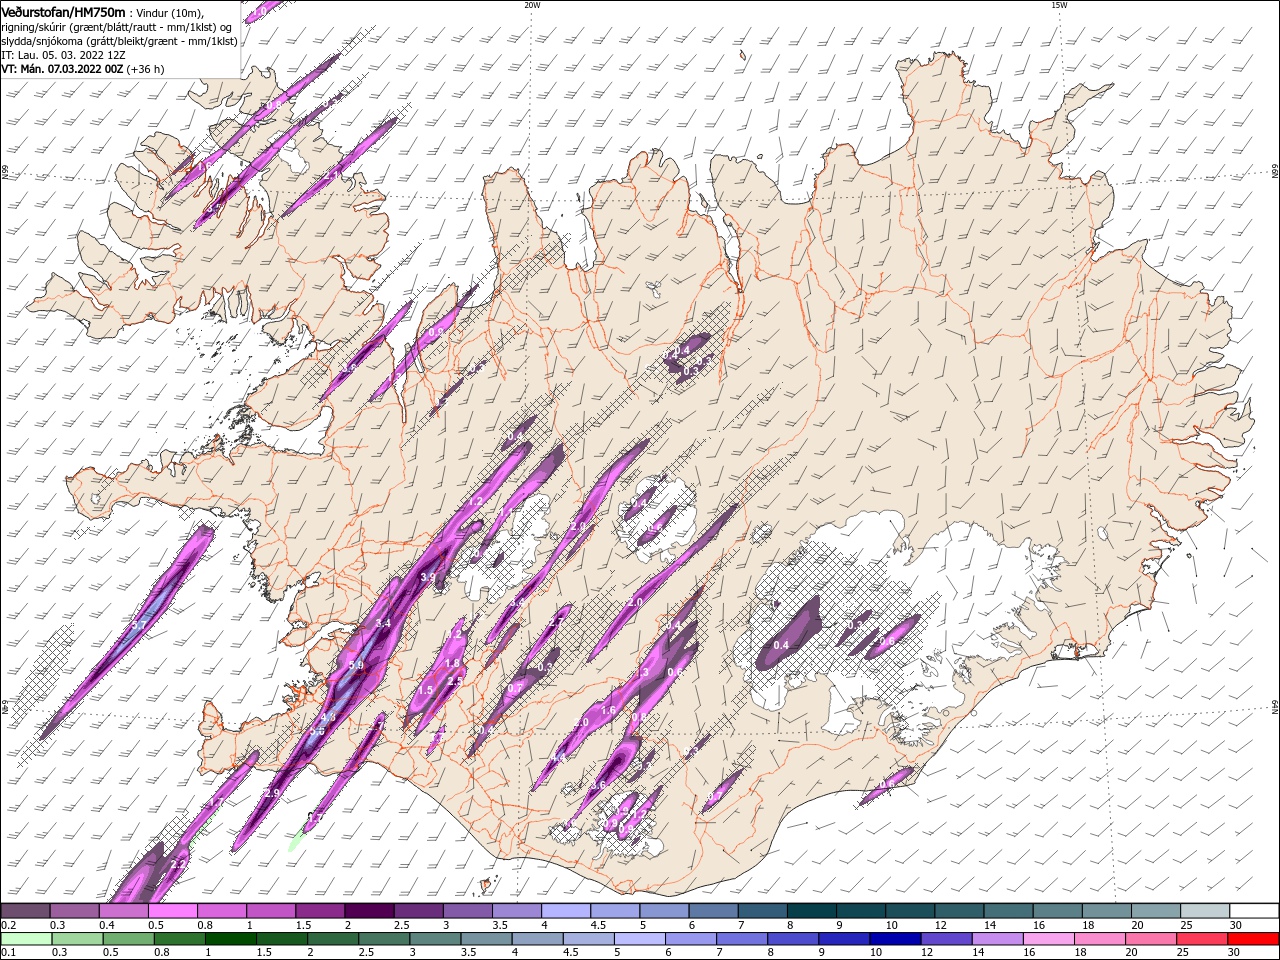Choose the 4–4.5 pale lavender swatch, top legend row
The image size is (1280, 960).
[565, 911]
